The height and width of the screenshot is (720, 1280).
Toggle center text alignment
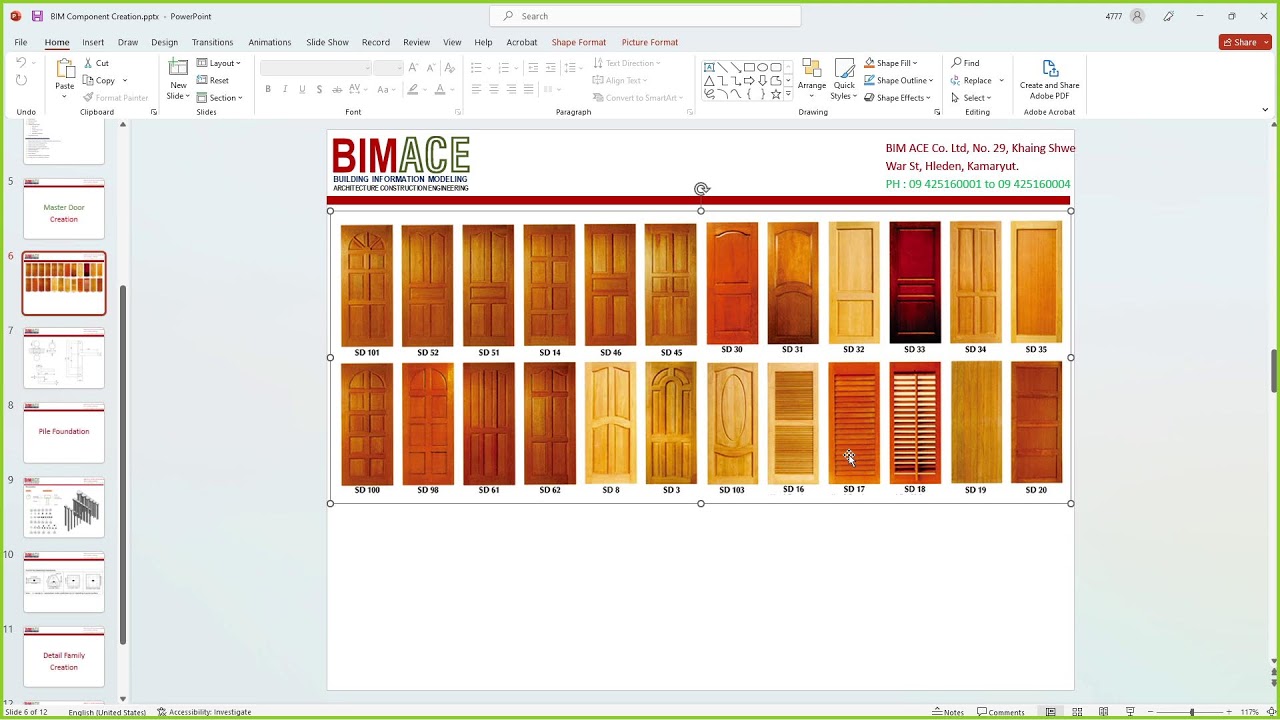(x=493, y=89)
